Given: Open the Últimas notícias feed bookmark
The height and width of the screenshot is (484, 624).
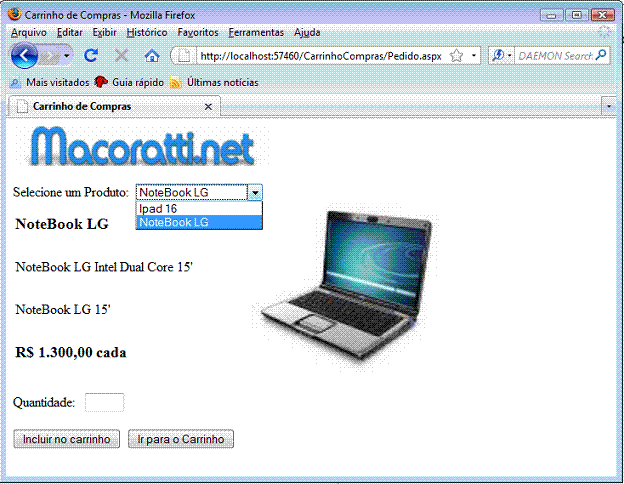Looking at the screenshot, I should pyautogui.click(x=214, y=82).
